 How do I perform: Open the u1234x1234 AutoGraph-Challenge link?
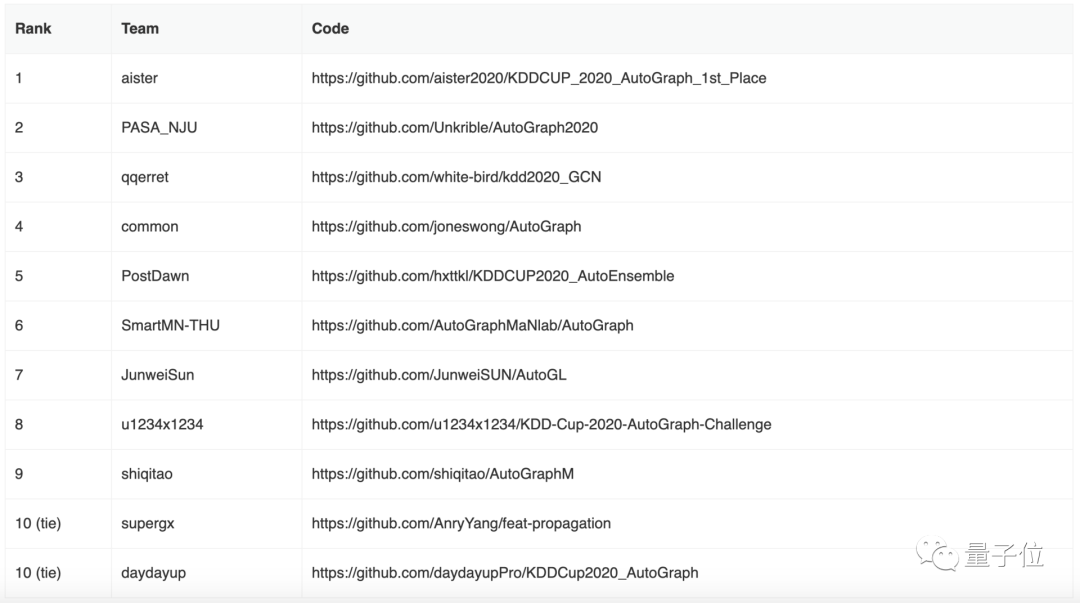(541, 424)
